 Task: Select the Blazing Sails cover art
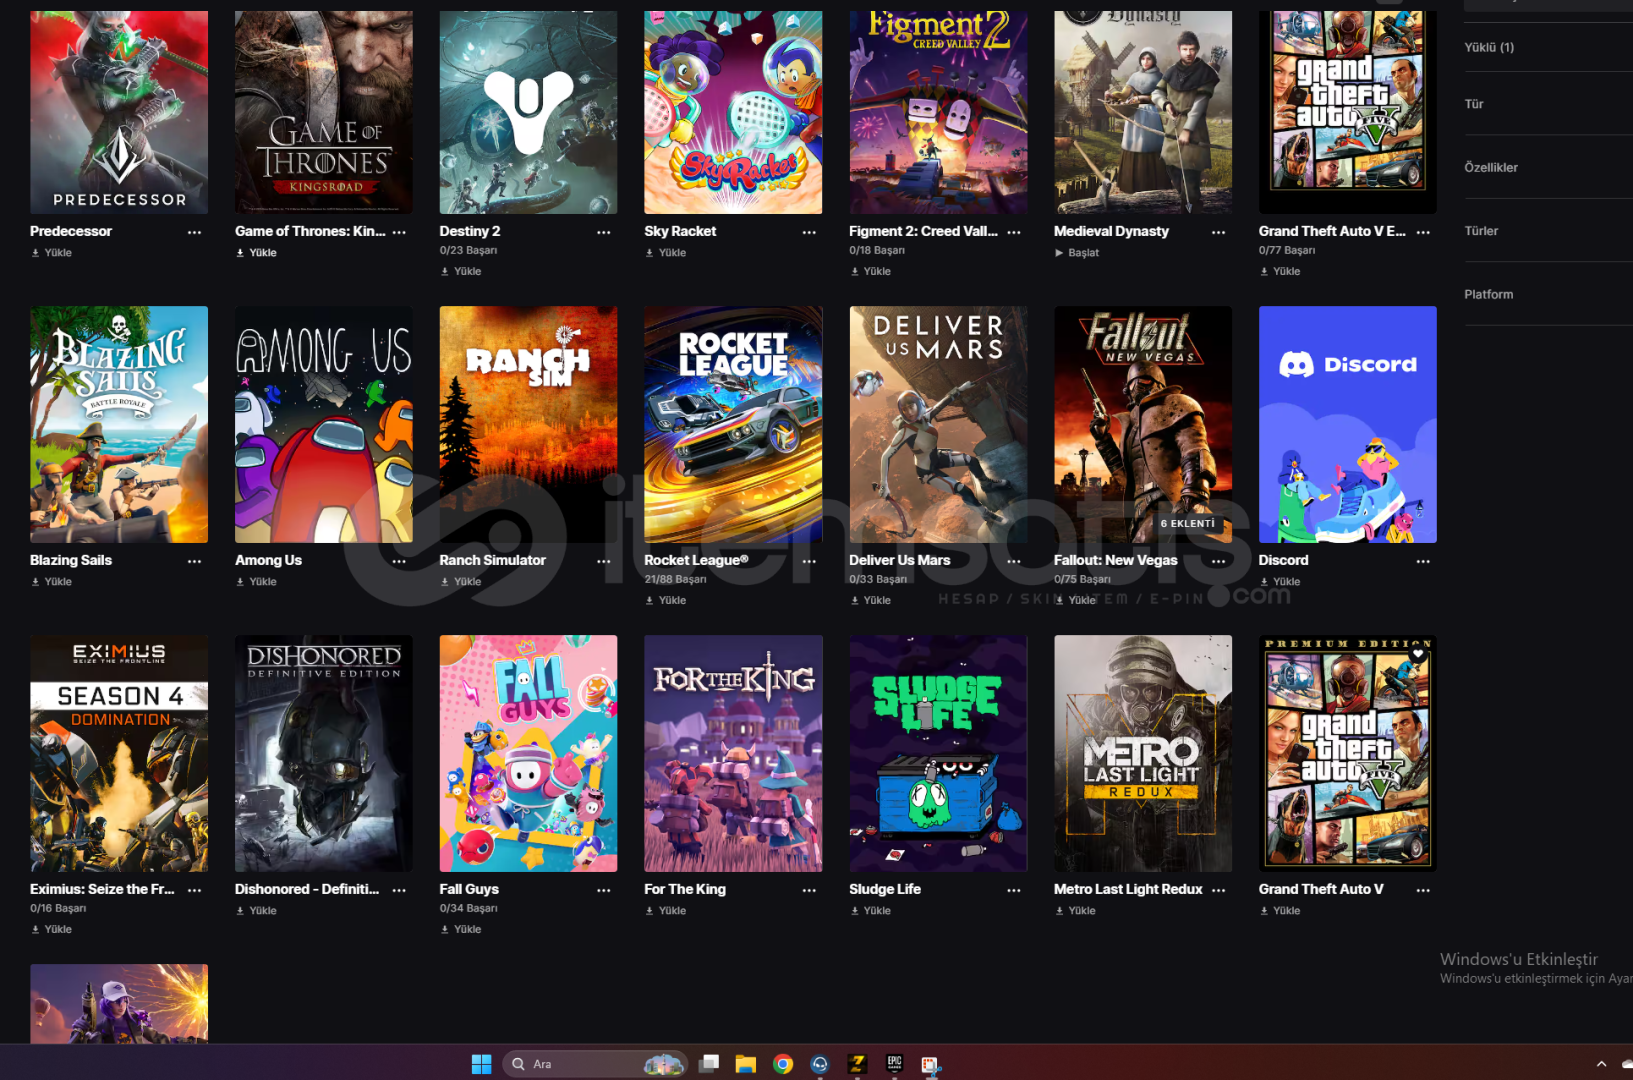tap(119, 424)
